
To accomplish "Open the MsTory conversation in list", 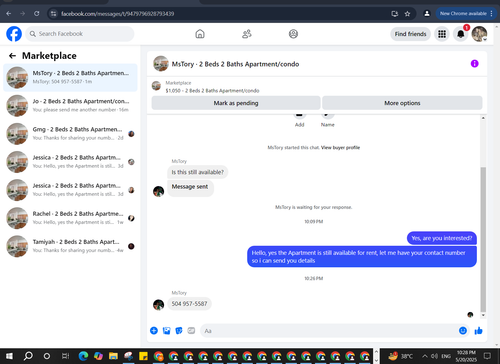I will (x=70, y=77).
